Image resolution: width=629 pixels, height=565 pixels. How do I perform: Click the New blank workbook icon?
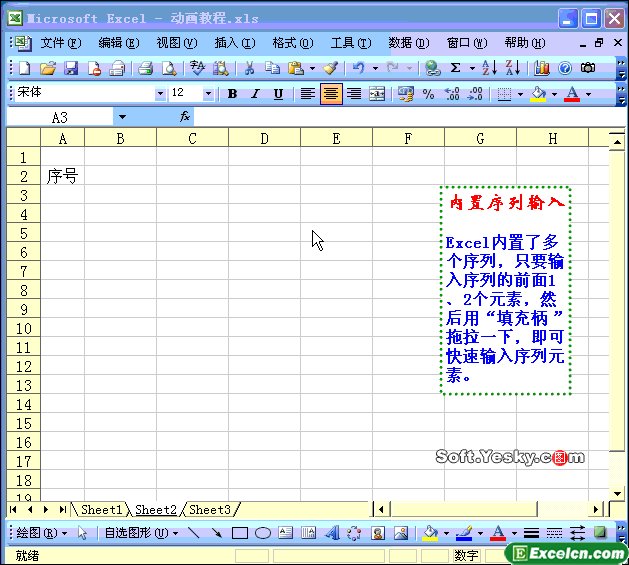[24, 68]
